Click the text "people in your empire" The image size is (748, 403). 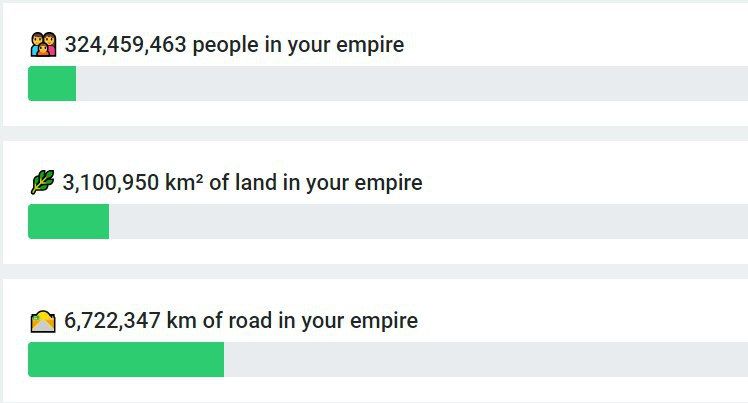[x=298, y=45]
